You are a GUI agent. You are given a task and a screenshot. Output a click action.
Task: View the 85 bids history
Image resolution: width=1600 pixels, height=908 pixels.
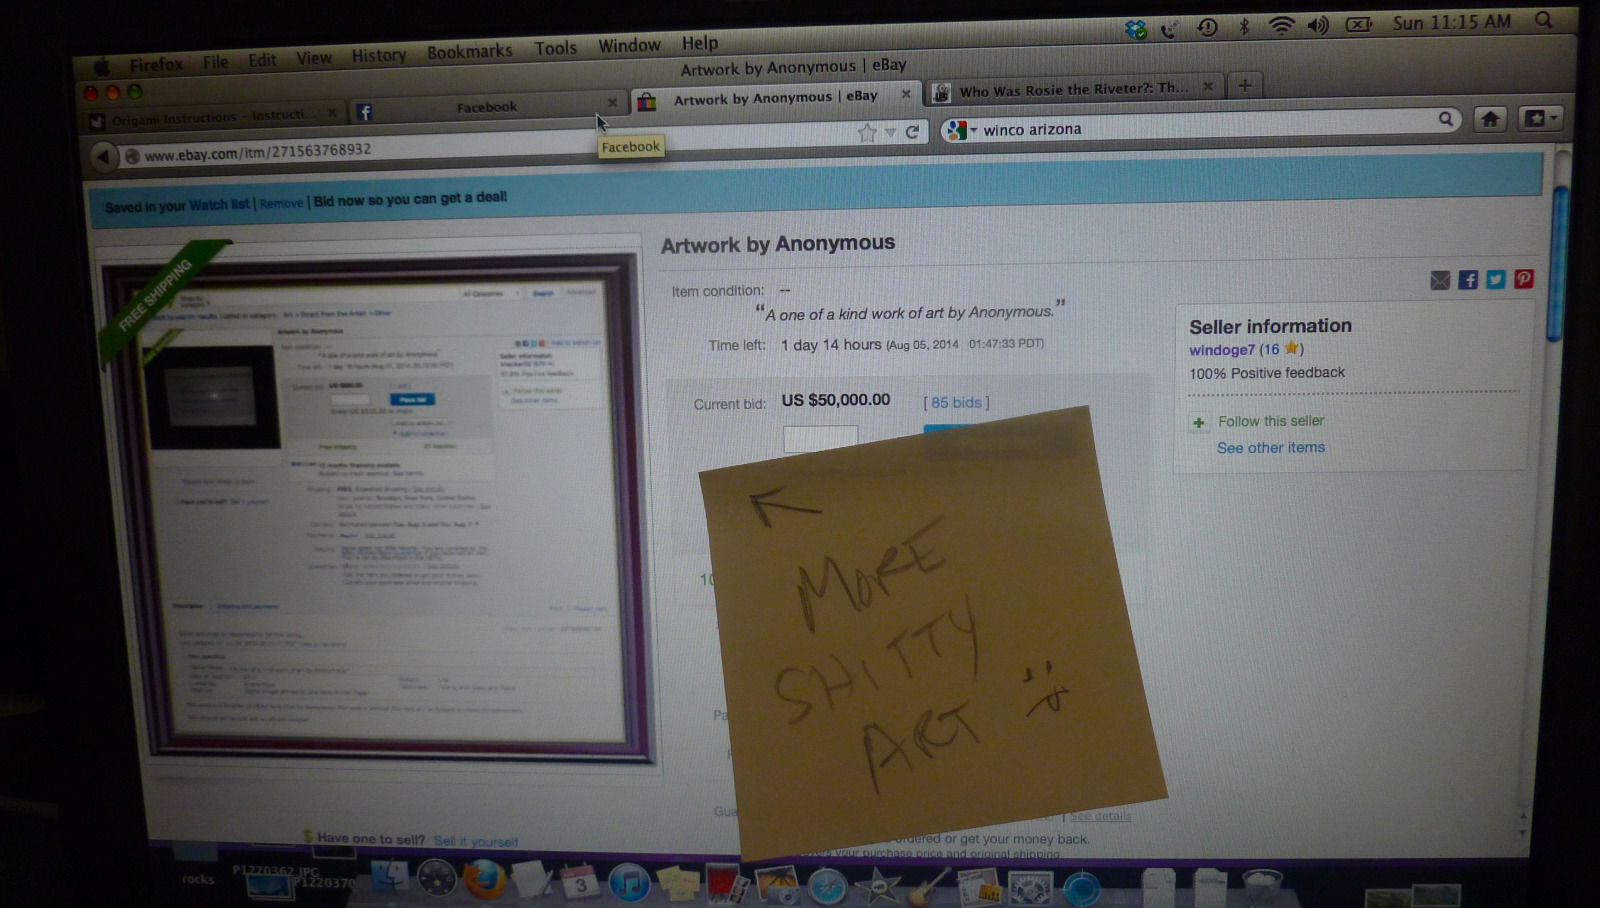click(956, 402)
